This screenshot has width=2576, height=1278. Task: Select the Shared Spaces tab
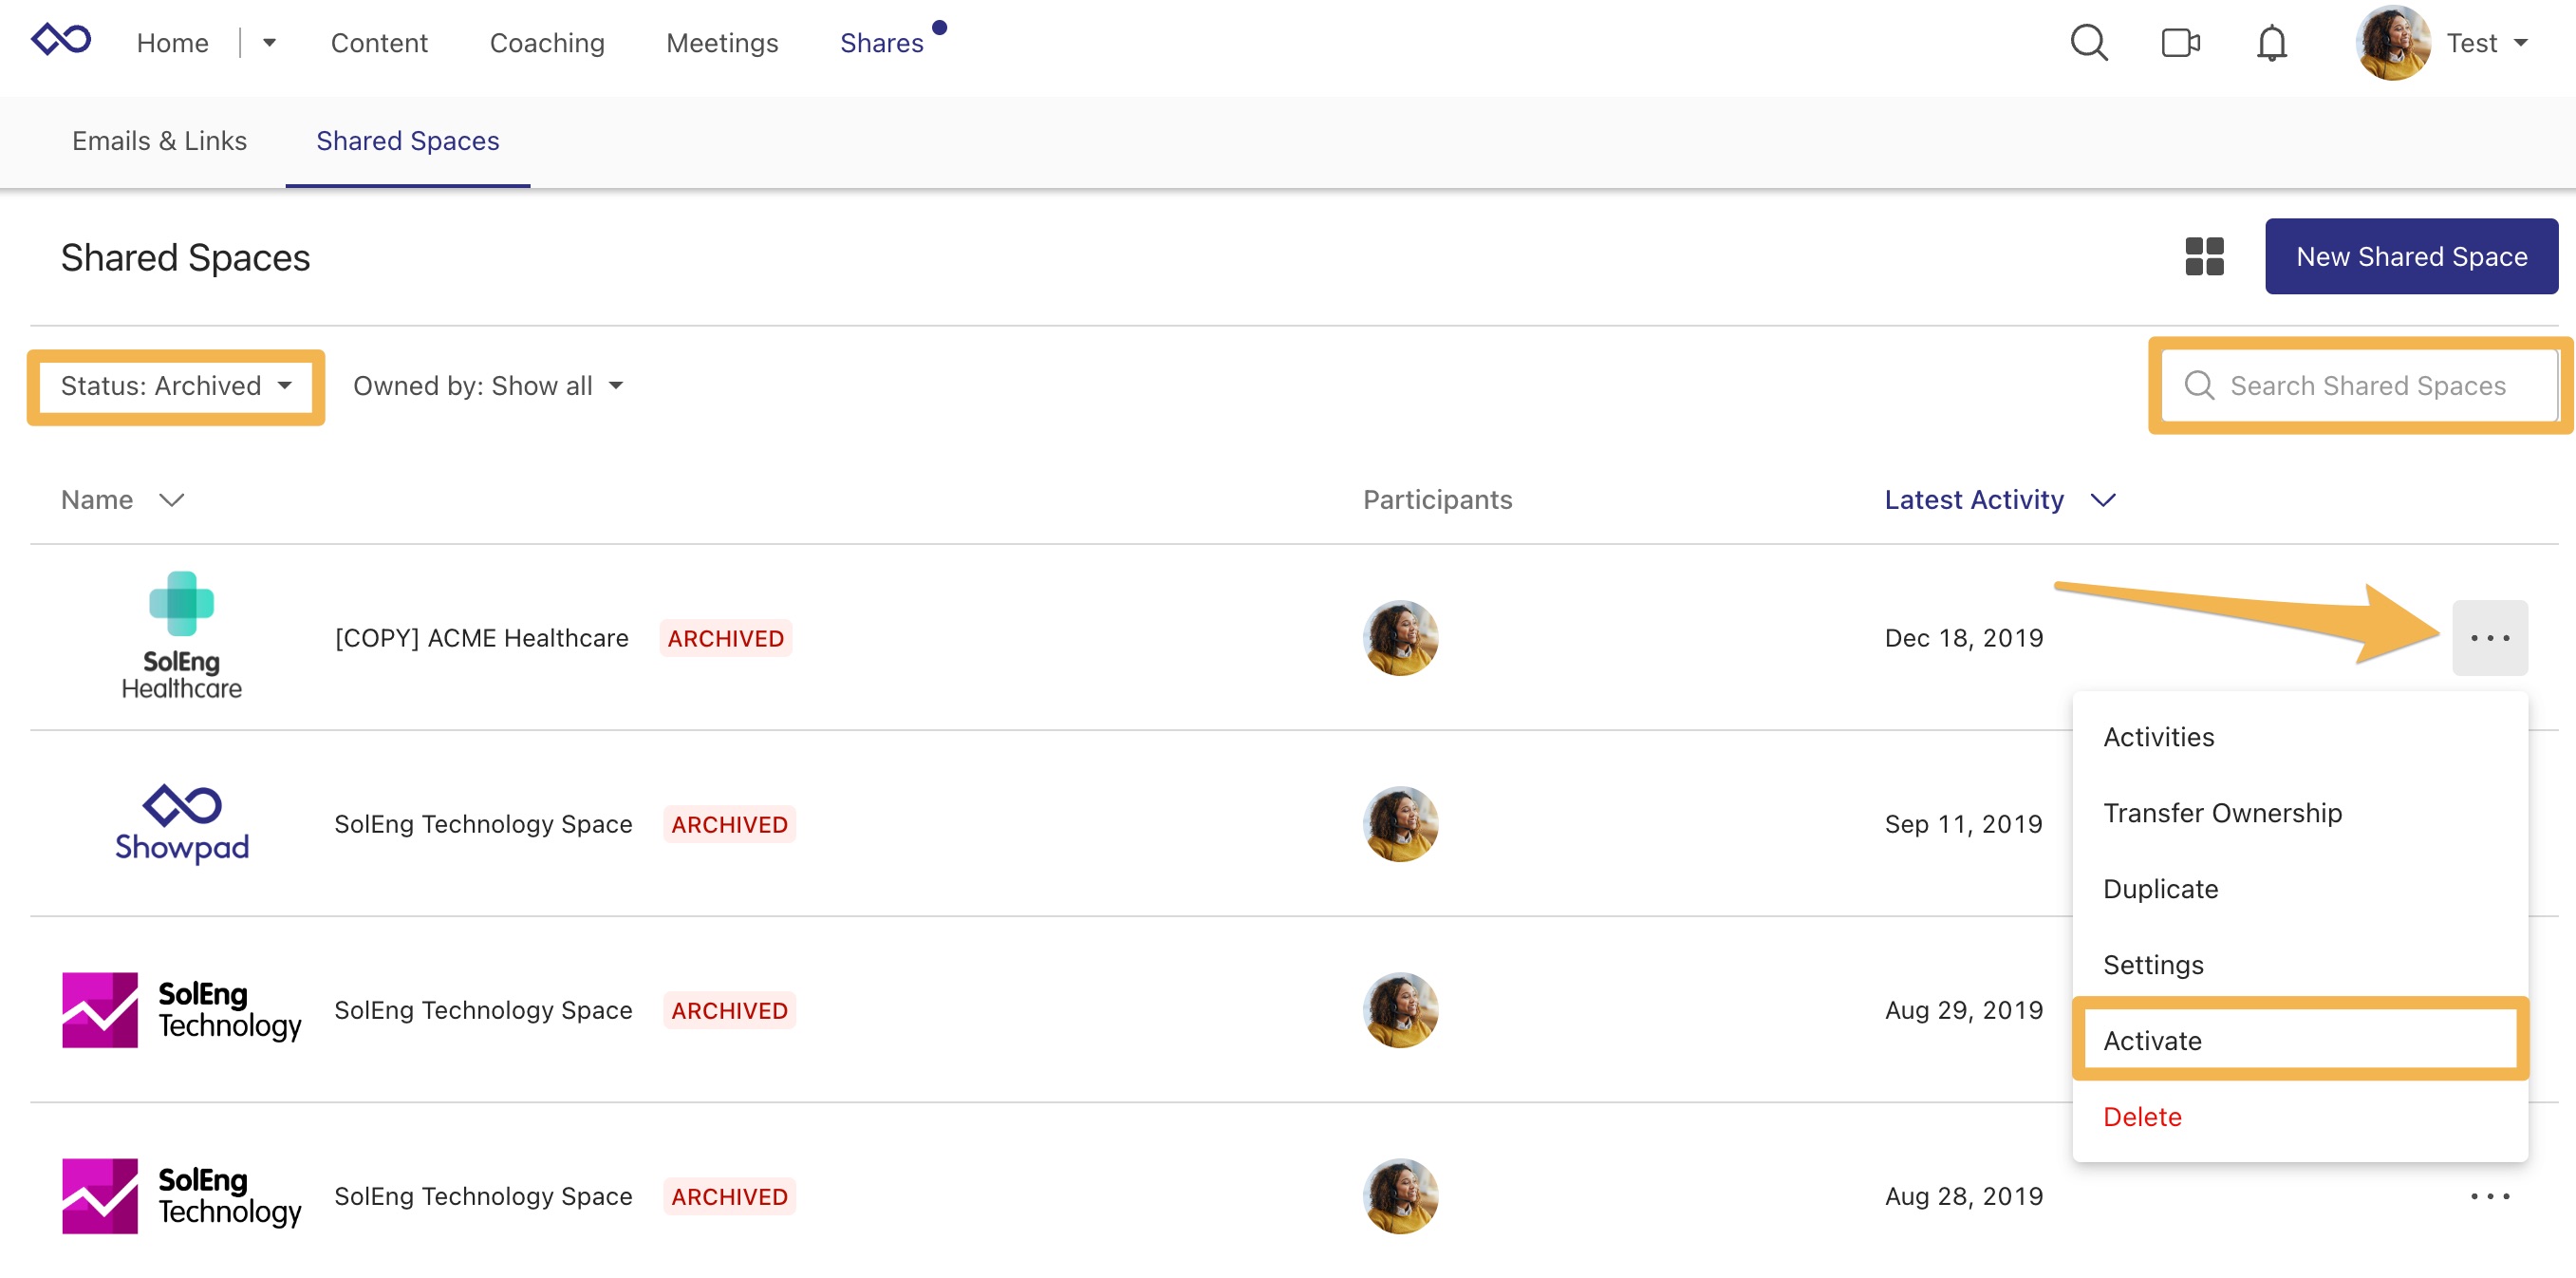pos(407,141)
